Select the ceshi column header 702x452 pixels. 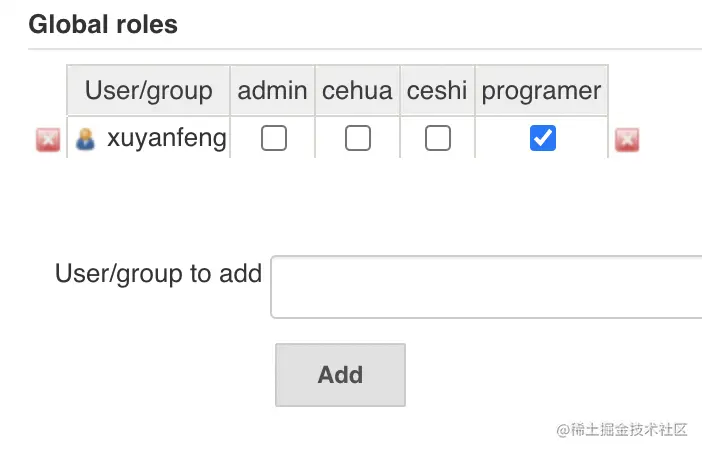click(x=437, y=91)
